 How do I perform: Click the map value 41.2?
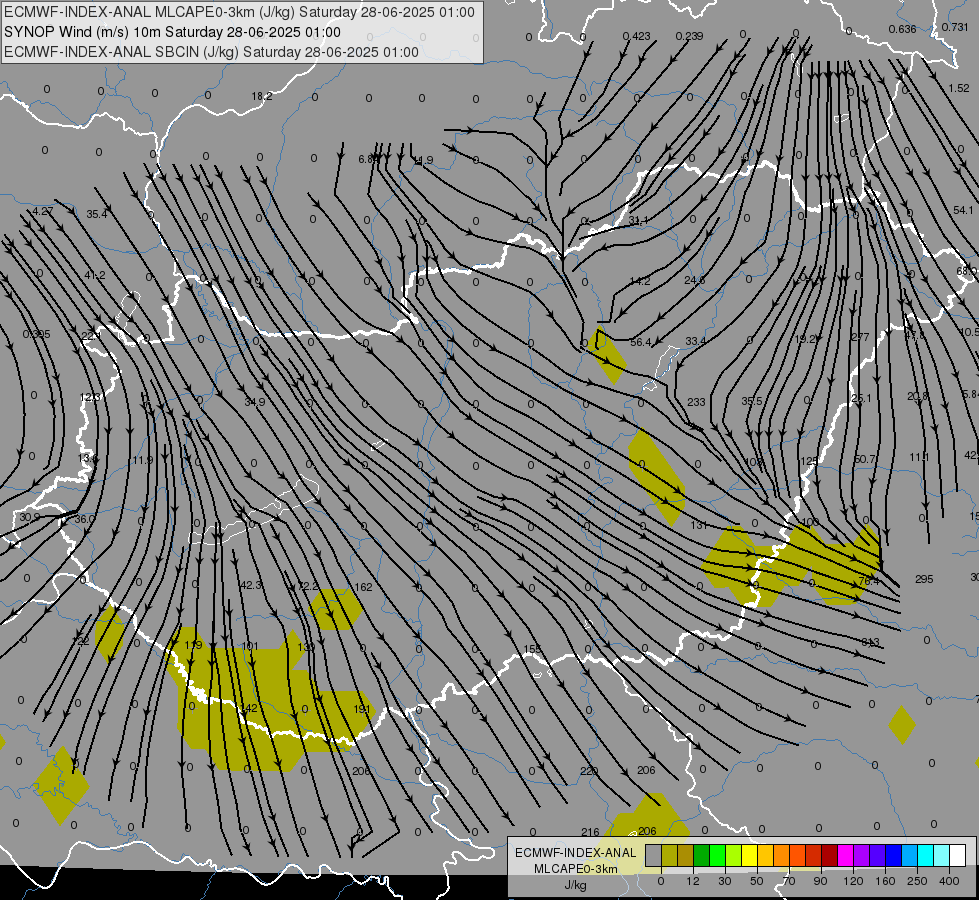(x=95, y=275)
